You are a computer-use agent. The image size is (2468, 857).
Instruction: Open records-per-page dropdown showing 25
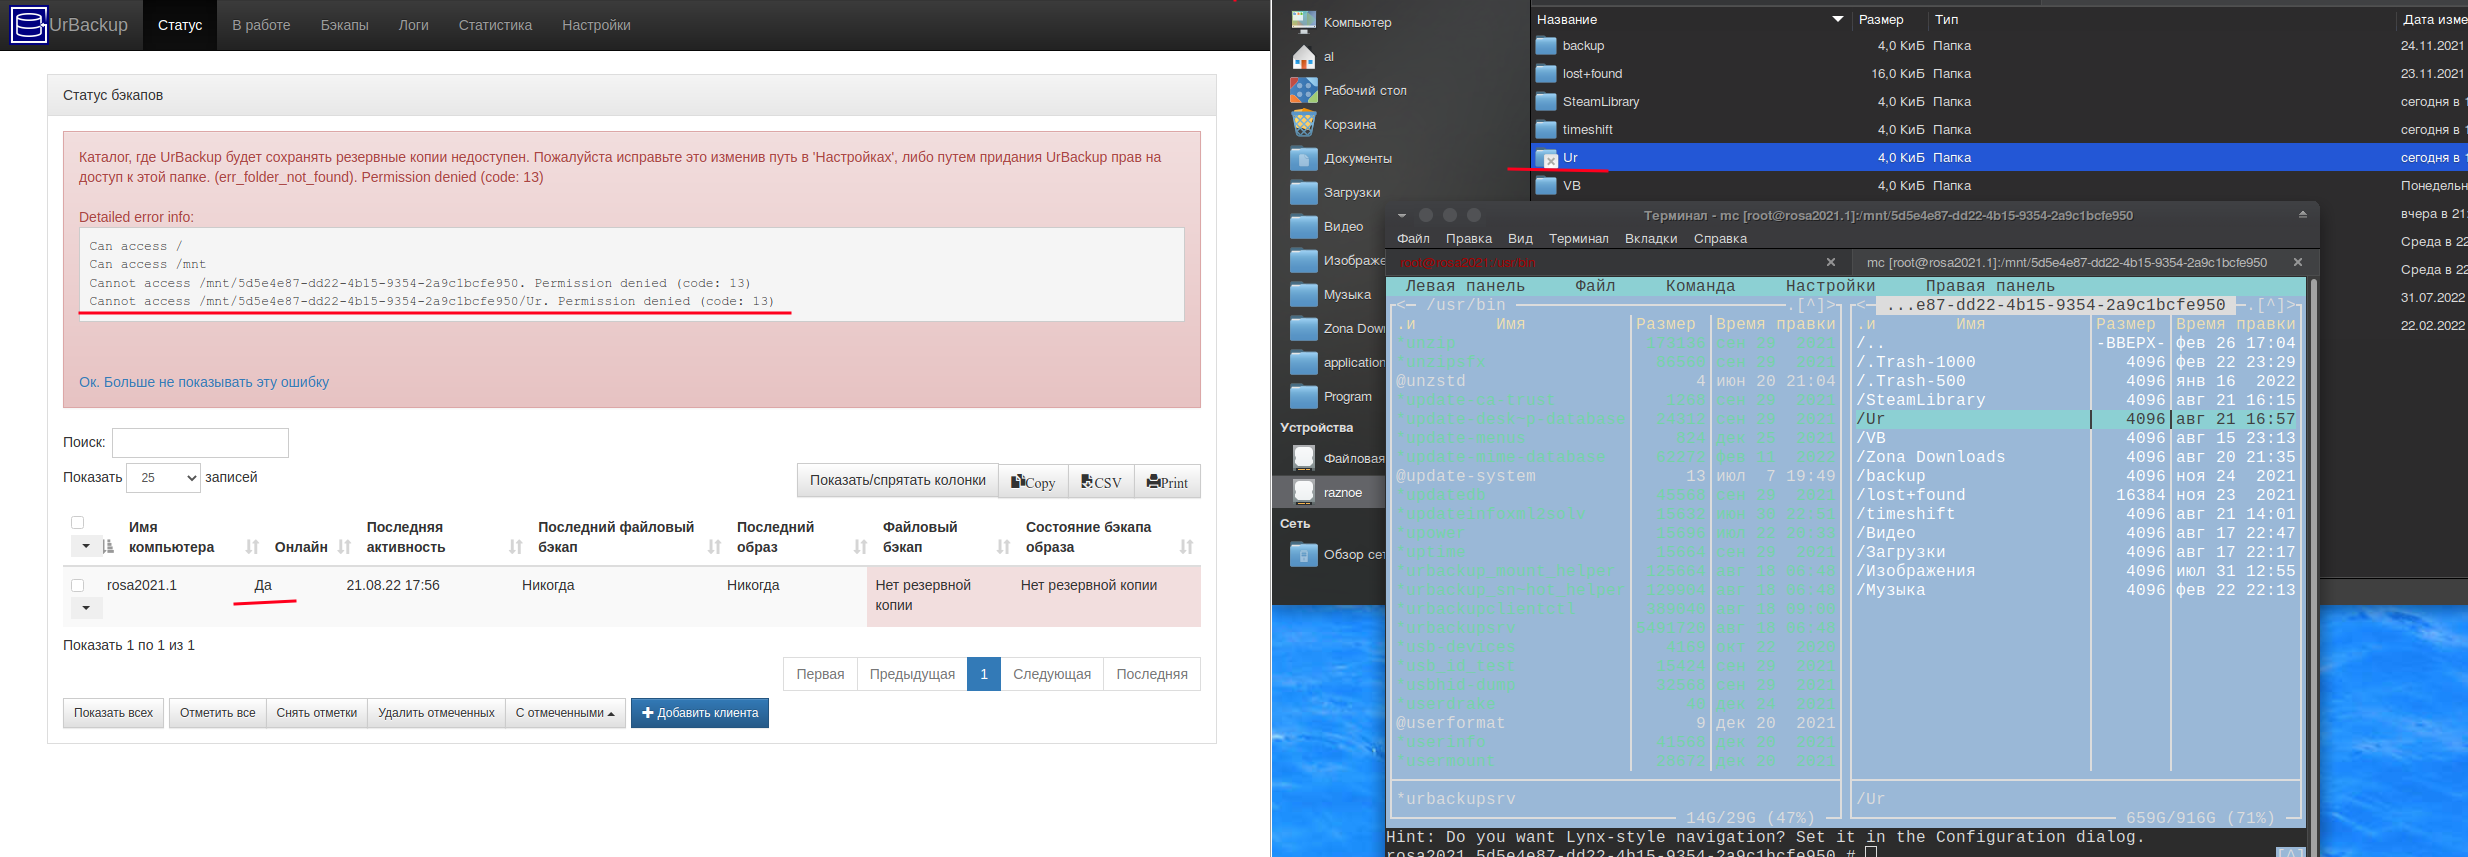tap(164, 478)
